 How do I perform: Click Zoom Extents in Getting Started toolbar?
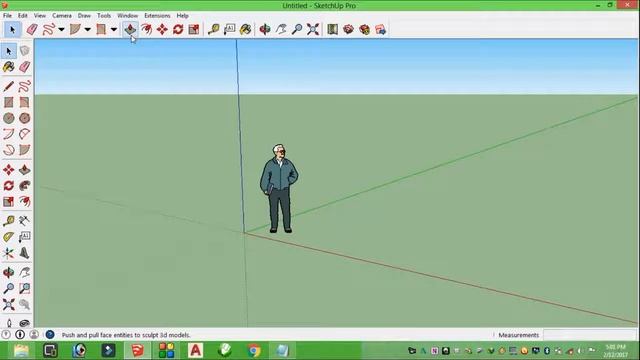click(x=313, y=29)
